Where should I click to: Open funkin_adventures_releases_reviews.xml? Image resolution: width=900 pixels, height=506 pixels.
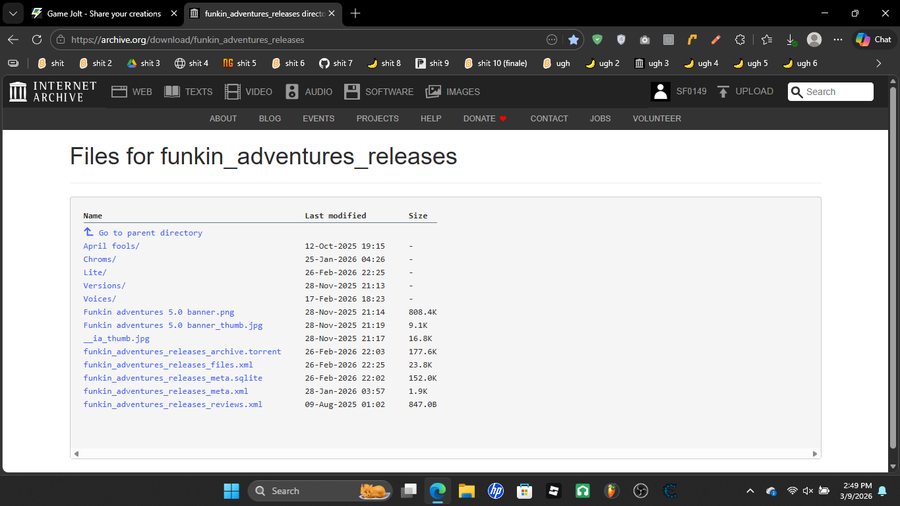point(173,404)
